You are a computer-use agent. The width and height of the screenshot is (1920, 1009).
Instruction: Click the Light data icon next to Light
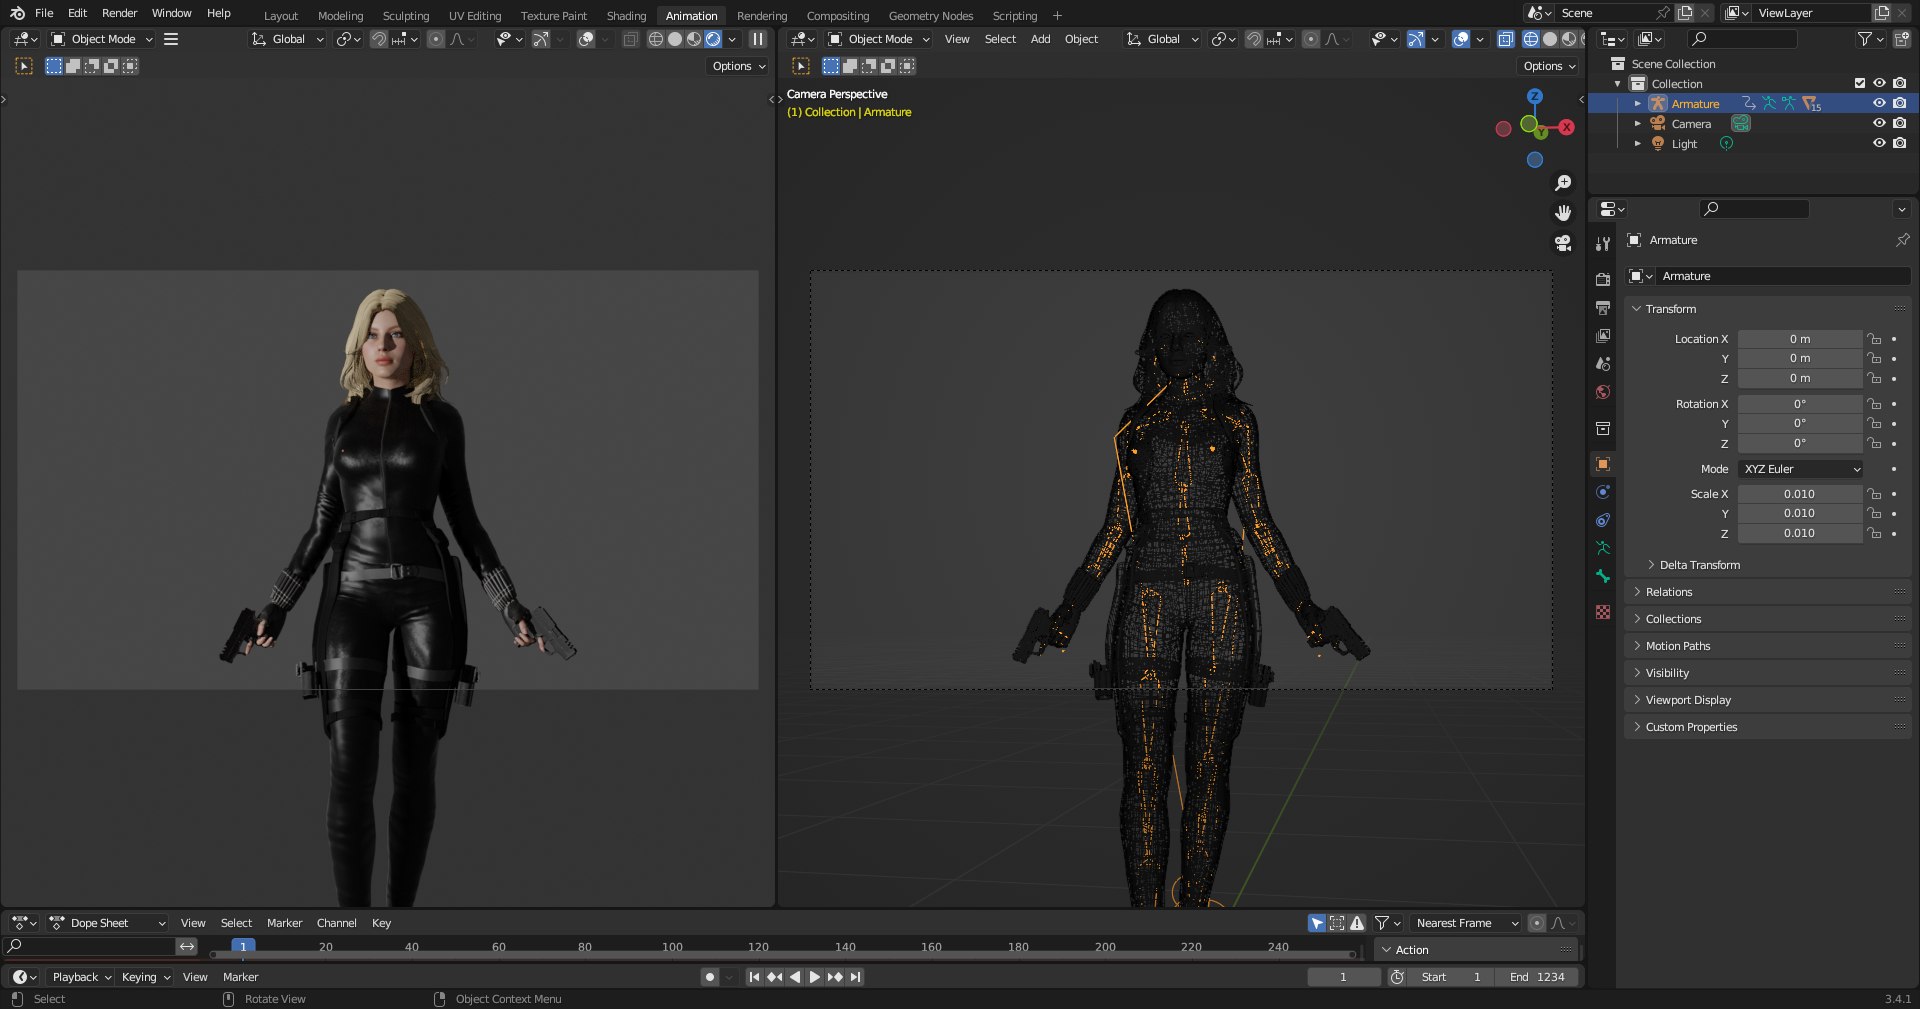pos(1726,144)
